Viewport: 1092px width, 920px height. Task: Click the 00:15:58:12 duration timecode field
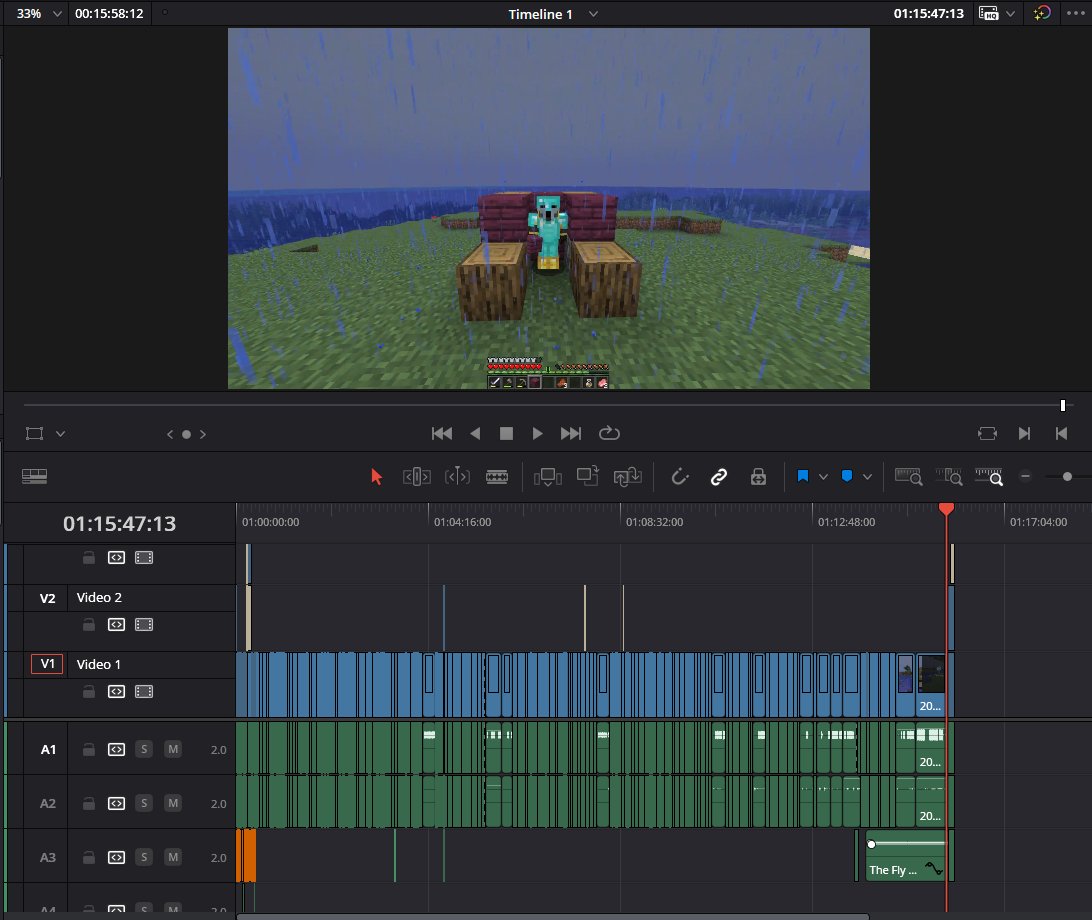point(109,13)
